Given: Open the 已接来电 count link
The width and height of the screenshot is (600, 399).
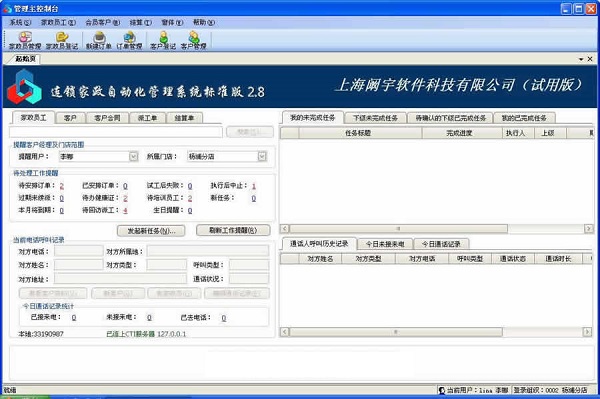Looking at the screenshot, I should (74, 318).
